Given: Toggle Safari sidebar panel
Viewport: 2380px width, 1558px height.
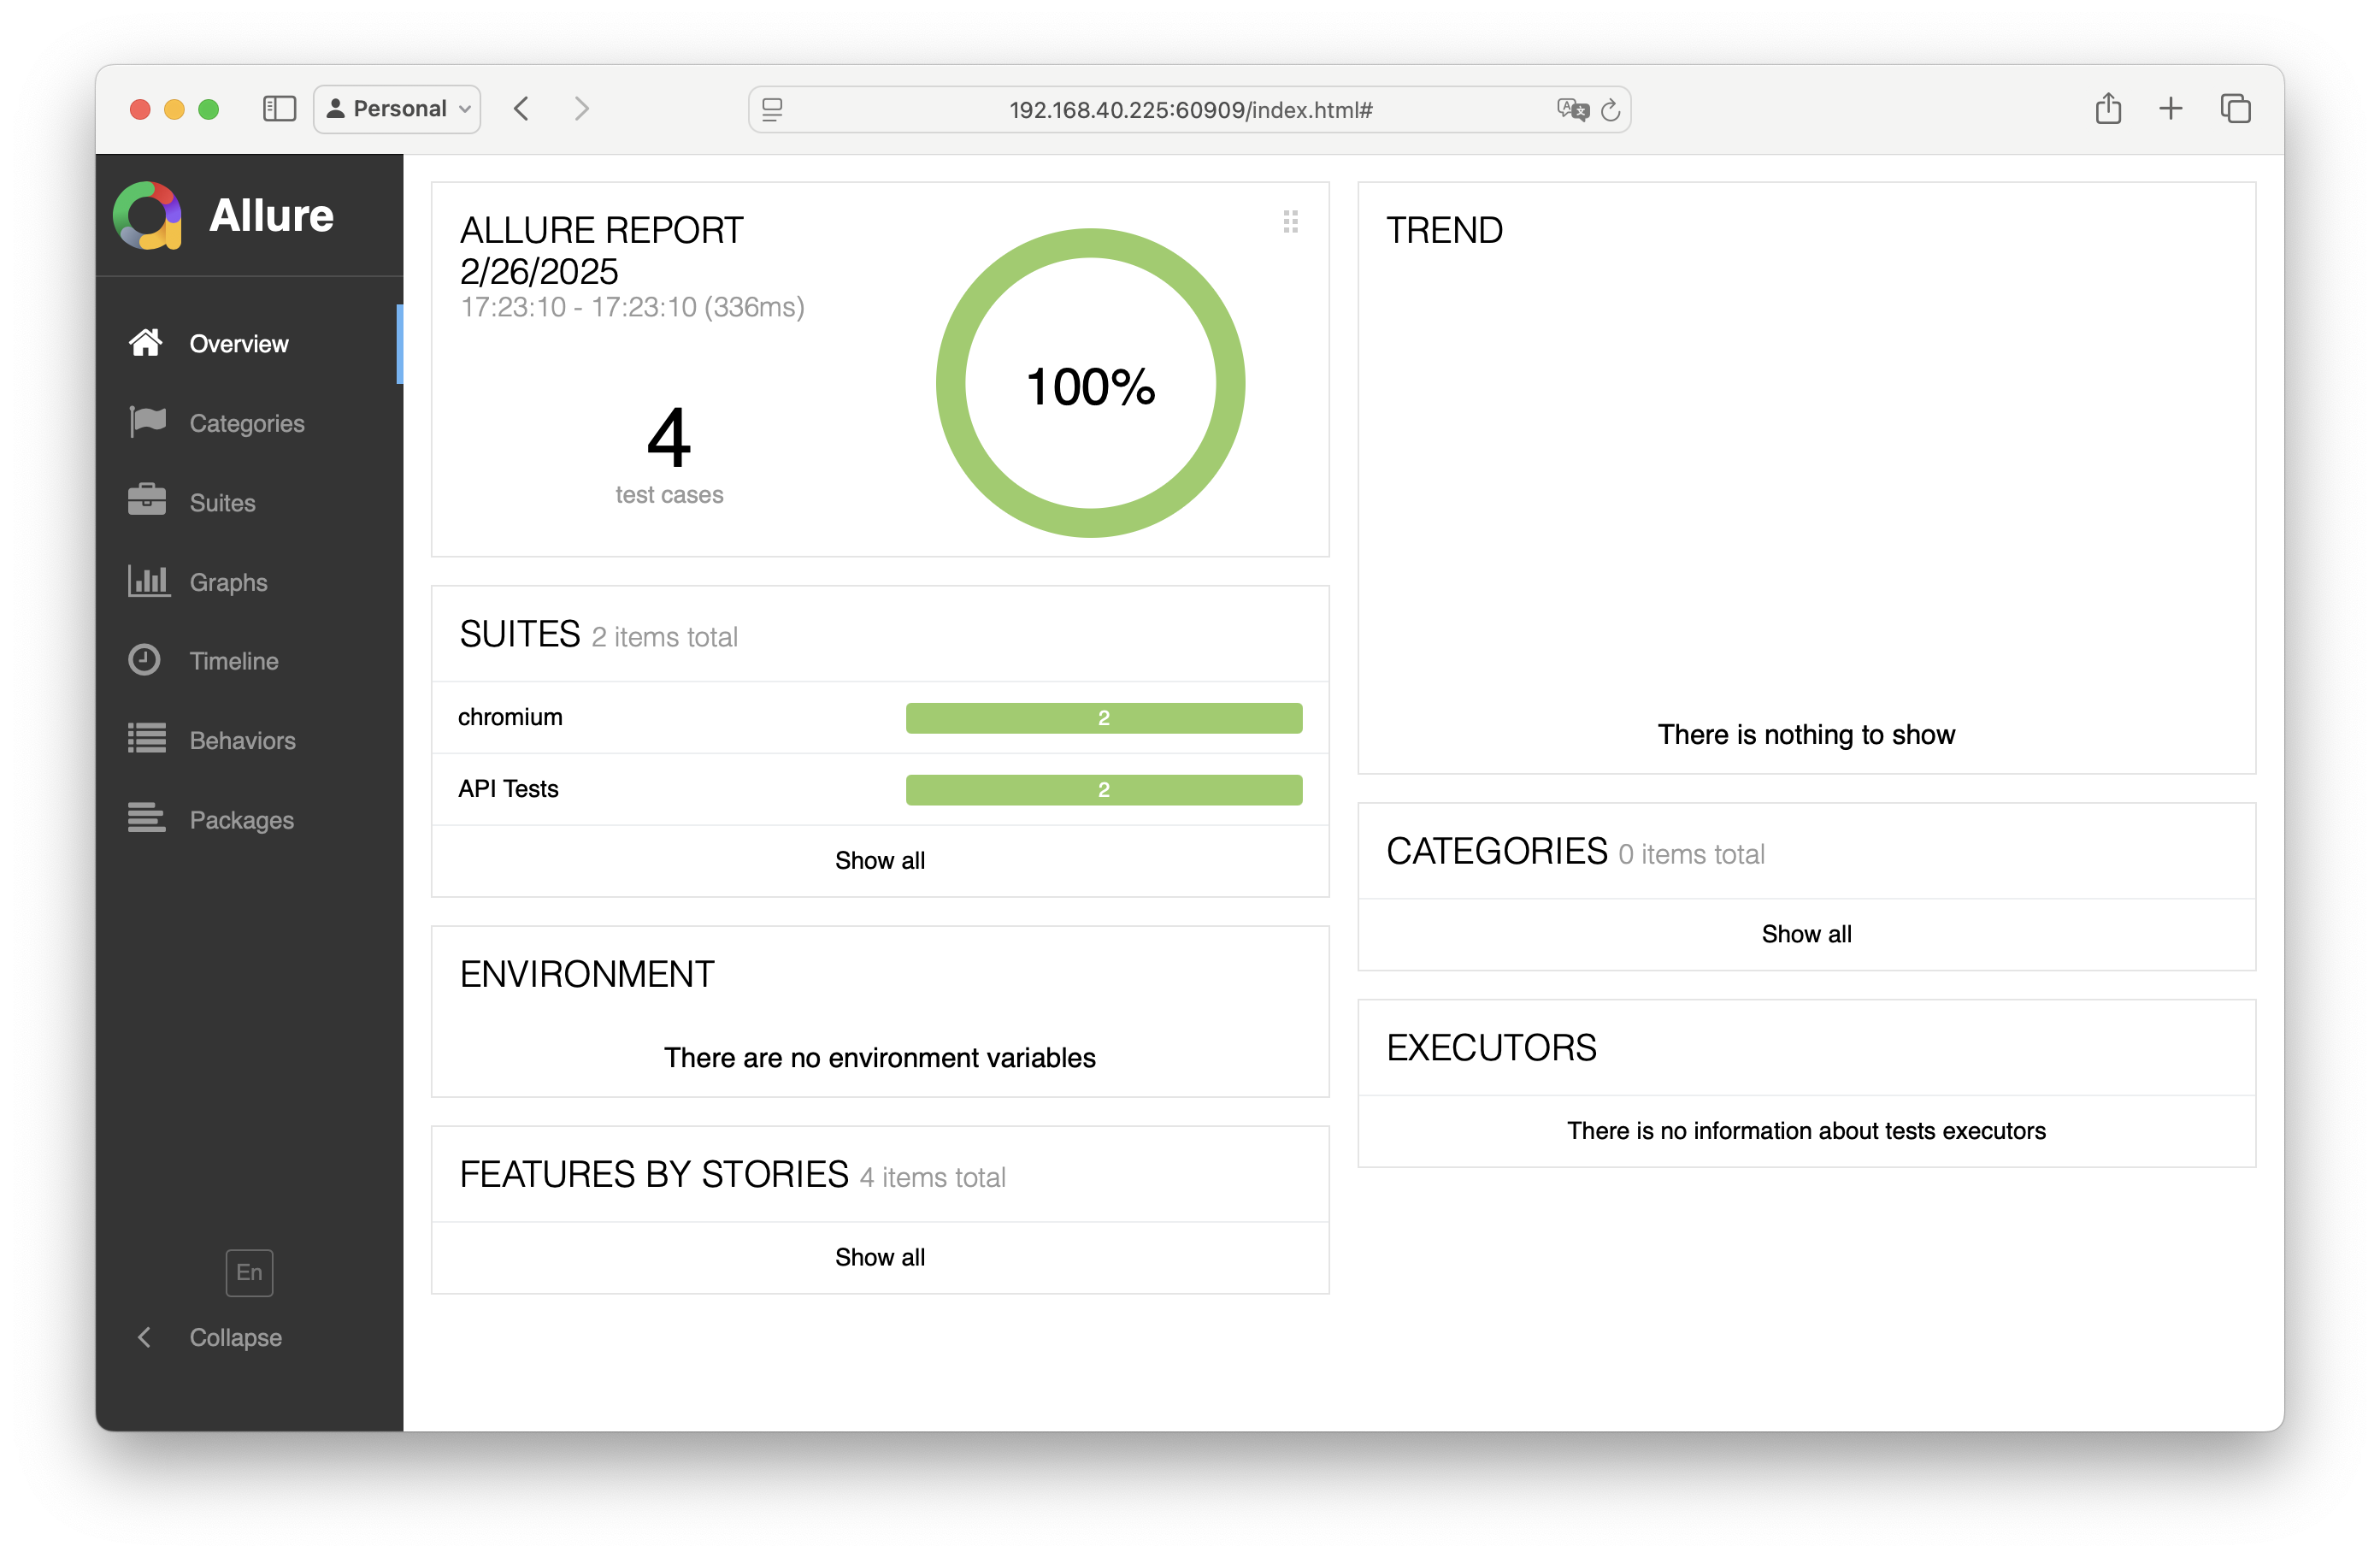Looking at the screenshot, I should pos(279,108).
